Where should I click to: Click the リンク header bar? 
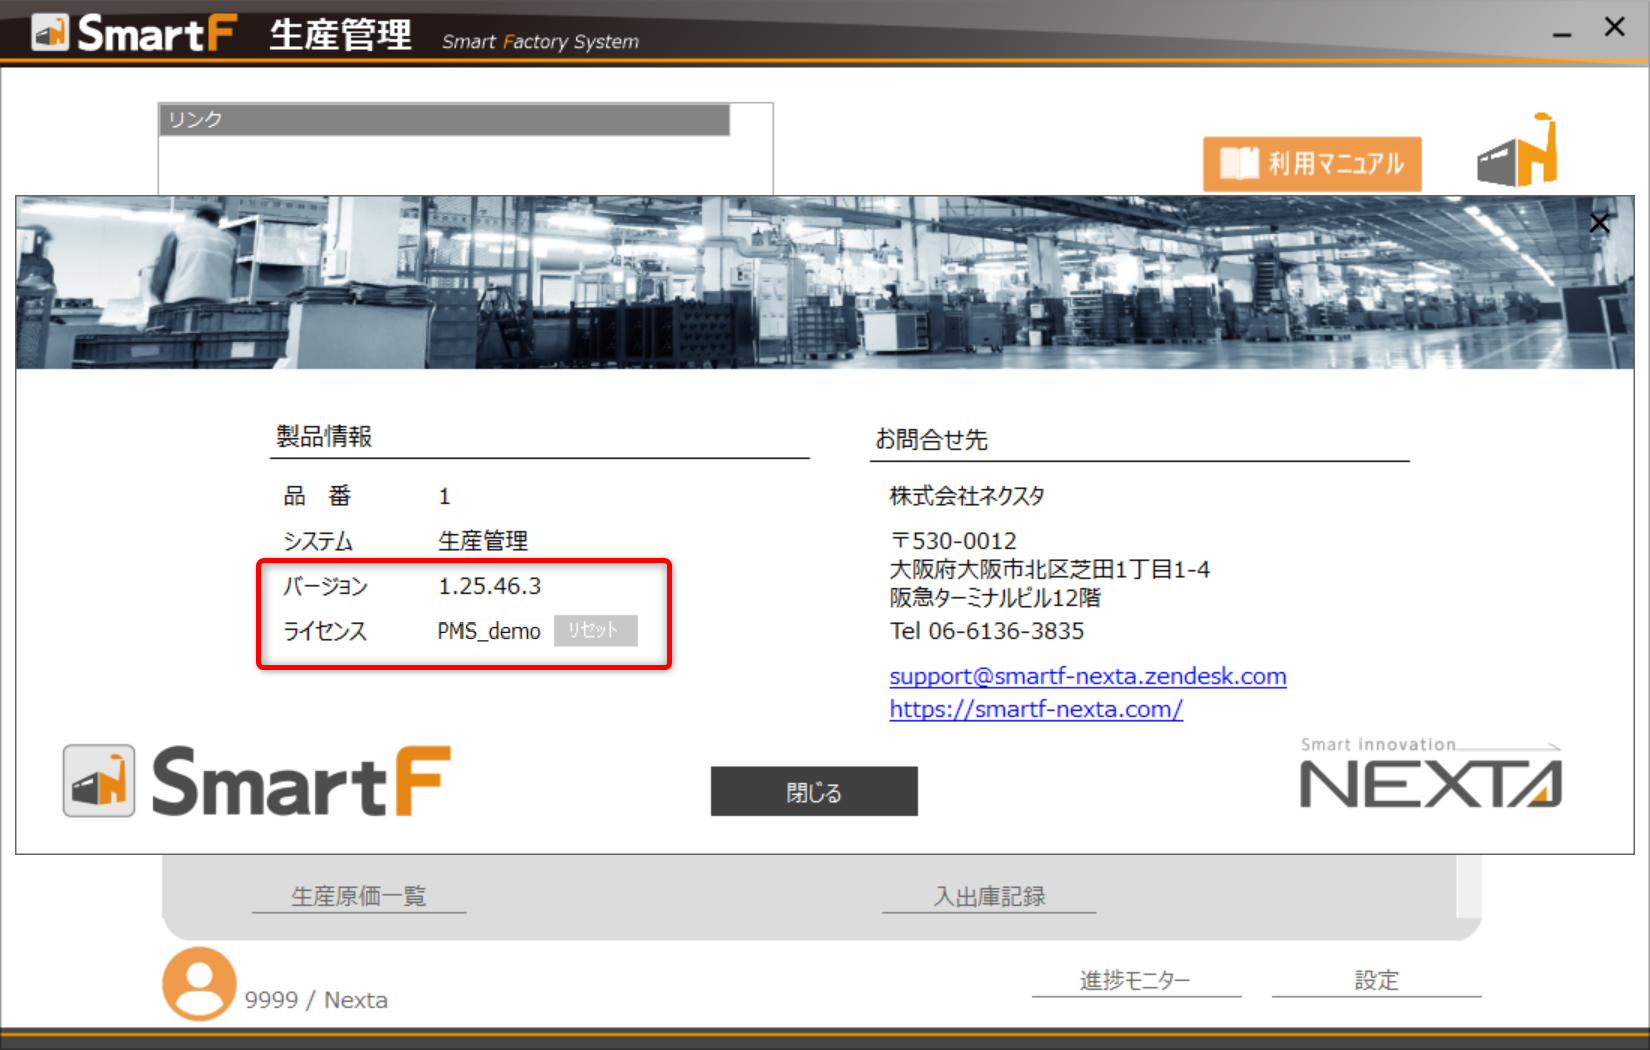tap(444, 119)
